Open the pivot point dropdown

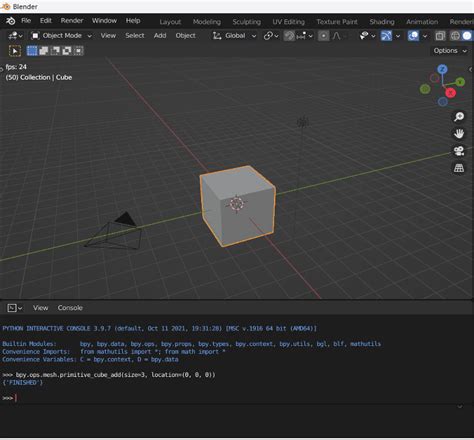pos(271,36)
